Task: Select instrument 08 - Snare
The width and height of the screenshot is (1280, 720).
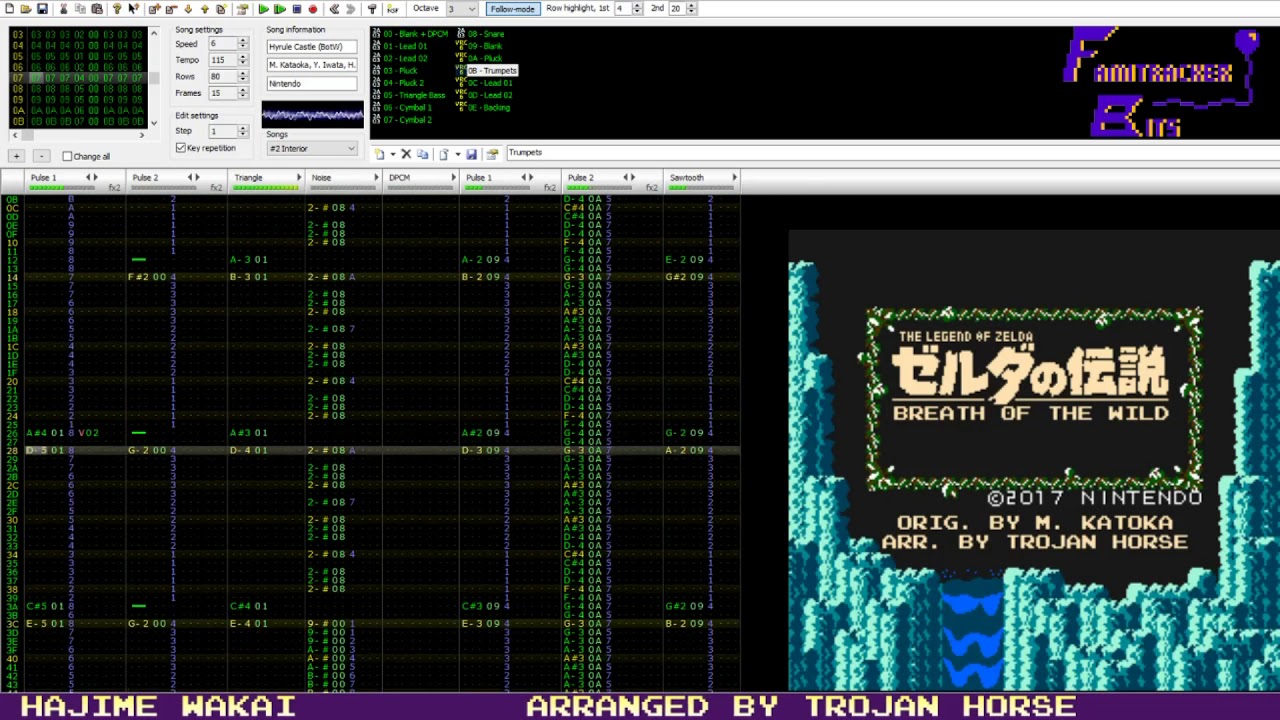Action: (480, 34)
